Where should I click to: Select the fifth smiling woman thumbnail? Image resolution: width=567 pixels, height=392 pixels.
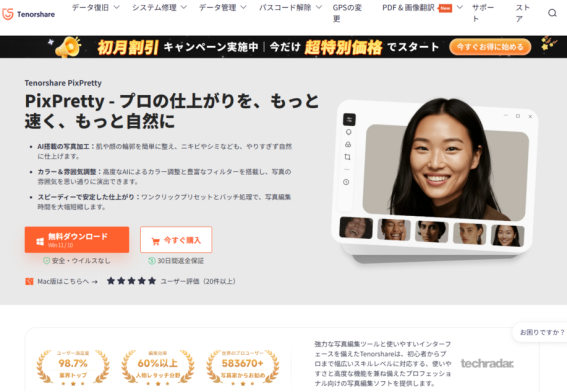(x=507, y=235)
